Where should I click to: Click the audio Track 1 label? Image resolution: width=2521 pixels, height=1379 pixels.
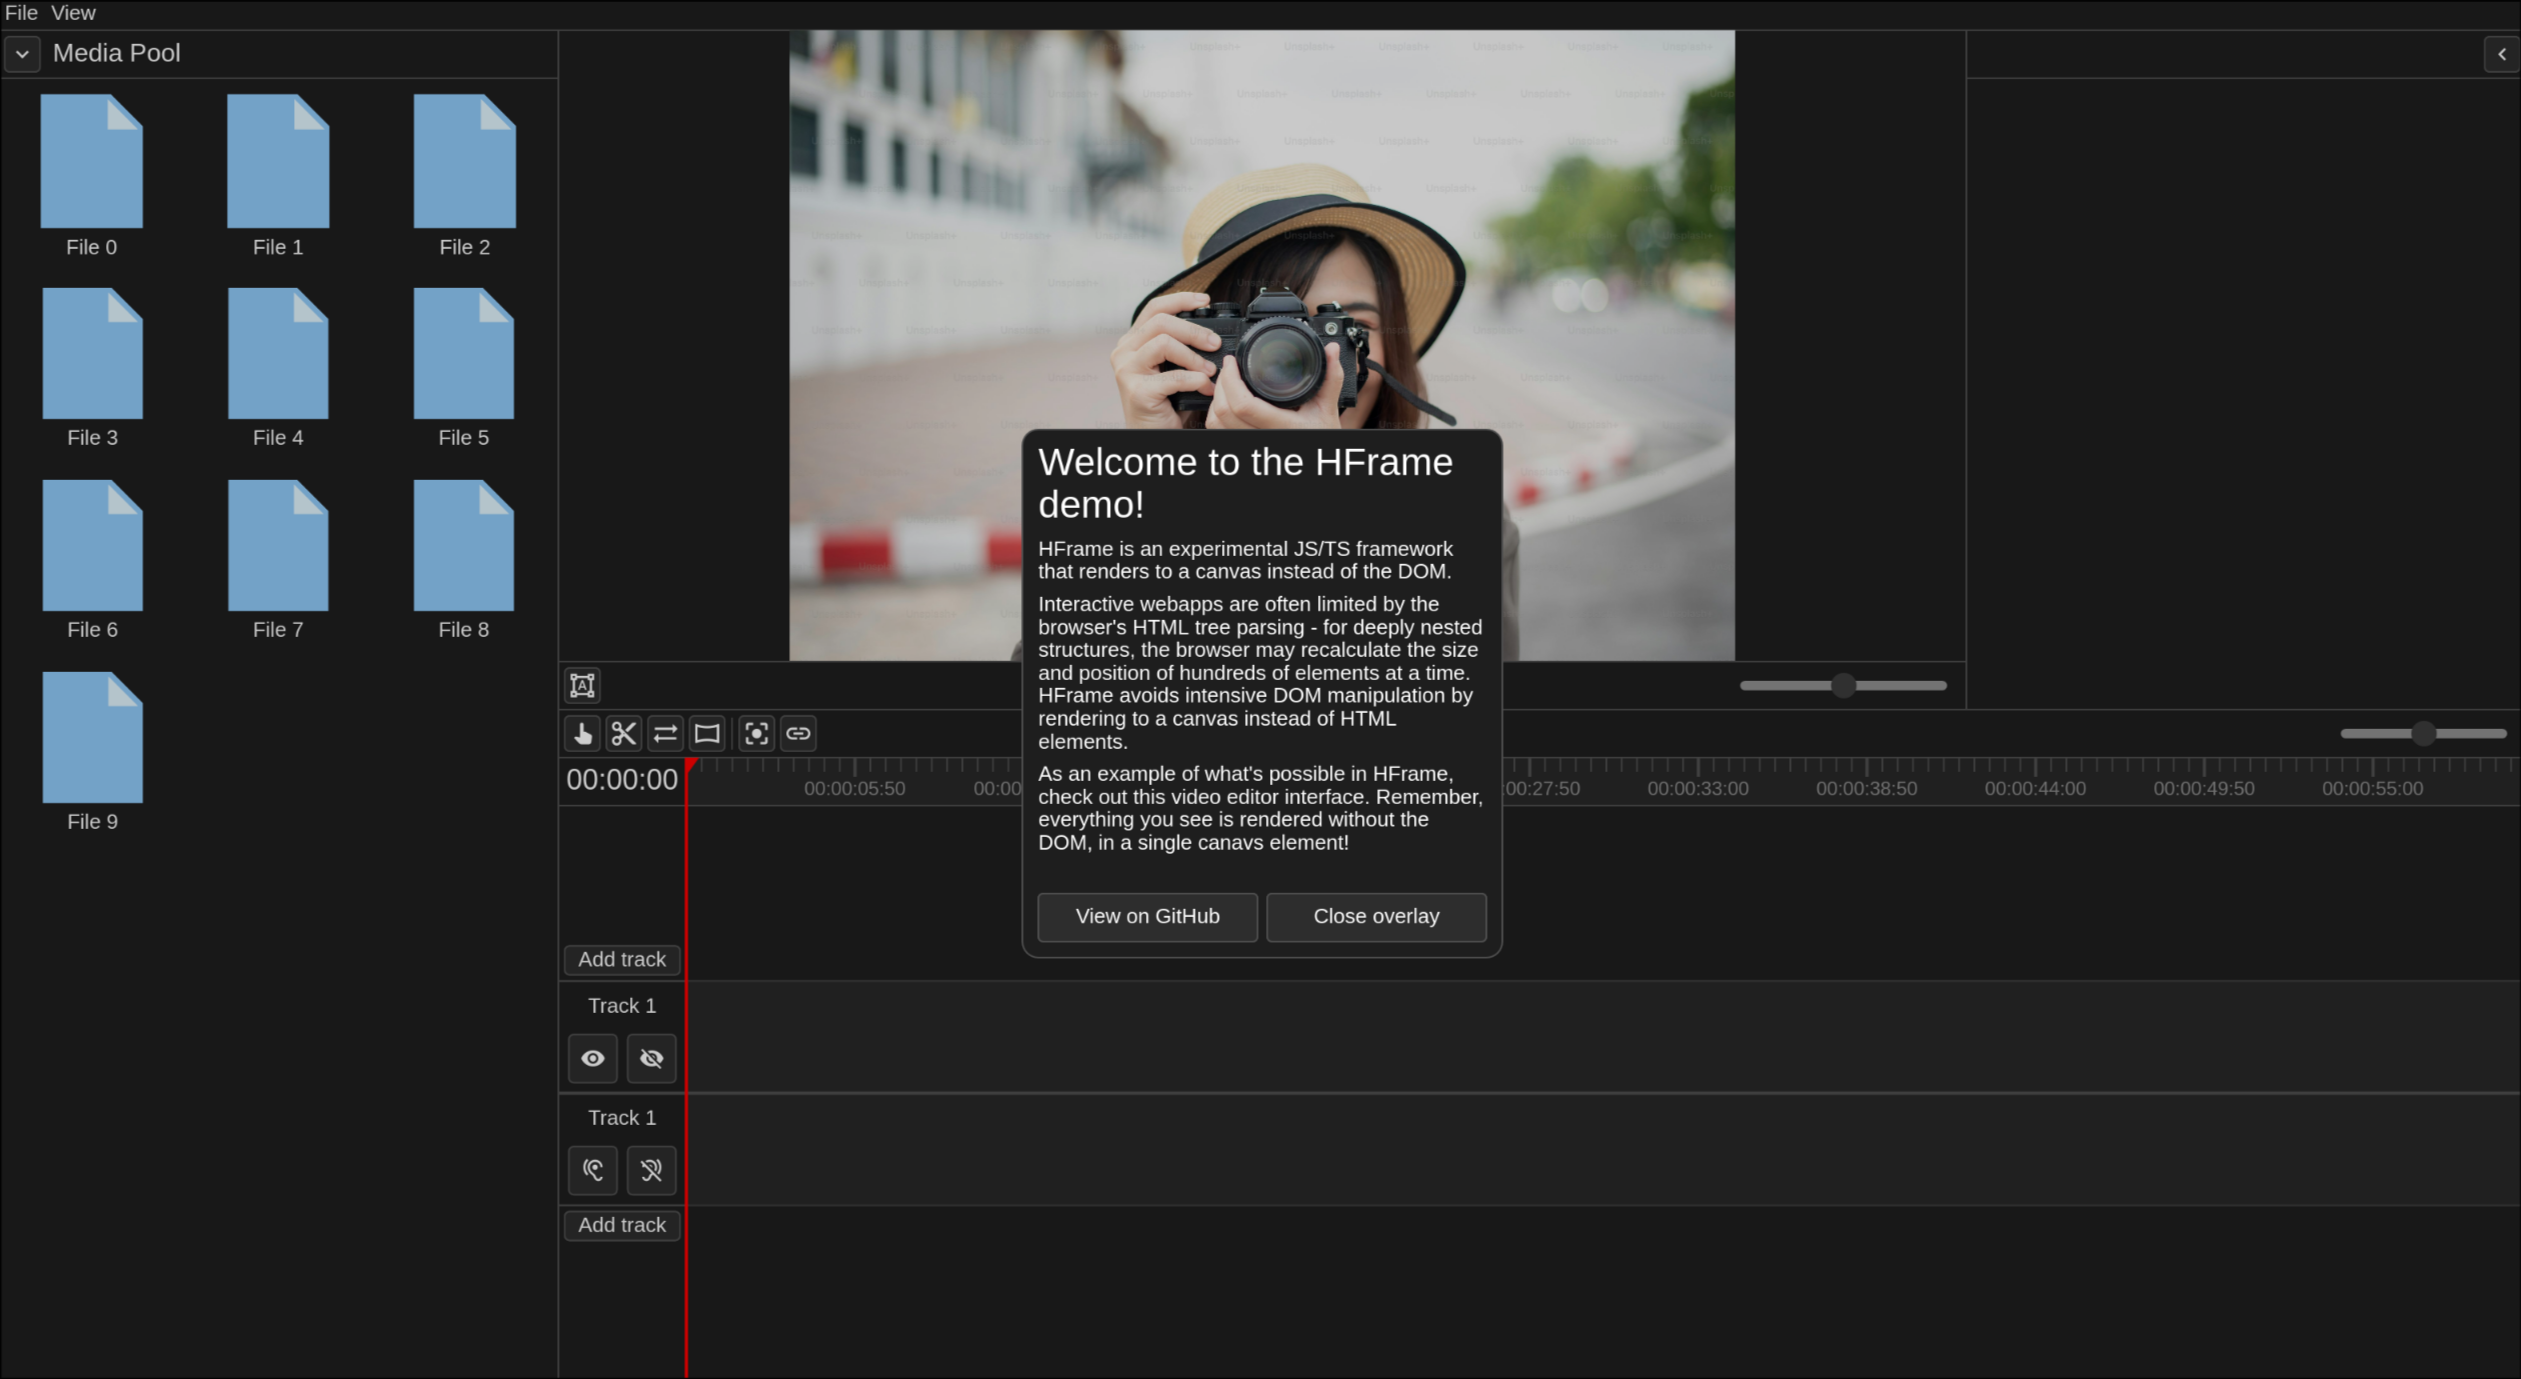622,1119
